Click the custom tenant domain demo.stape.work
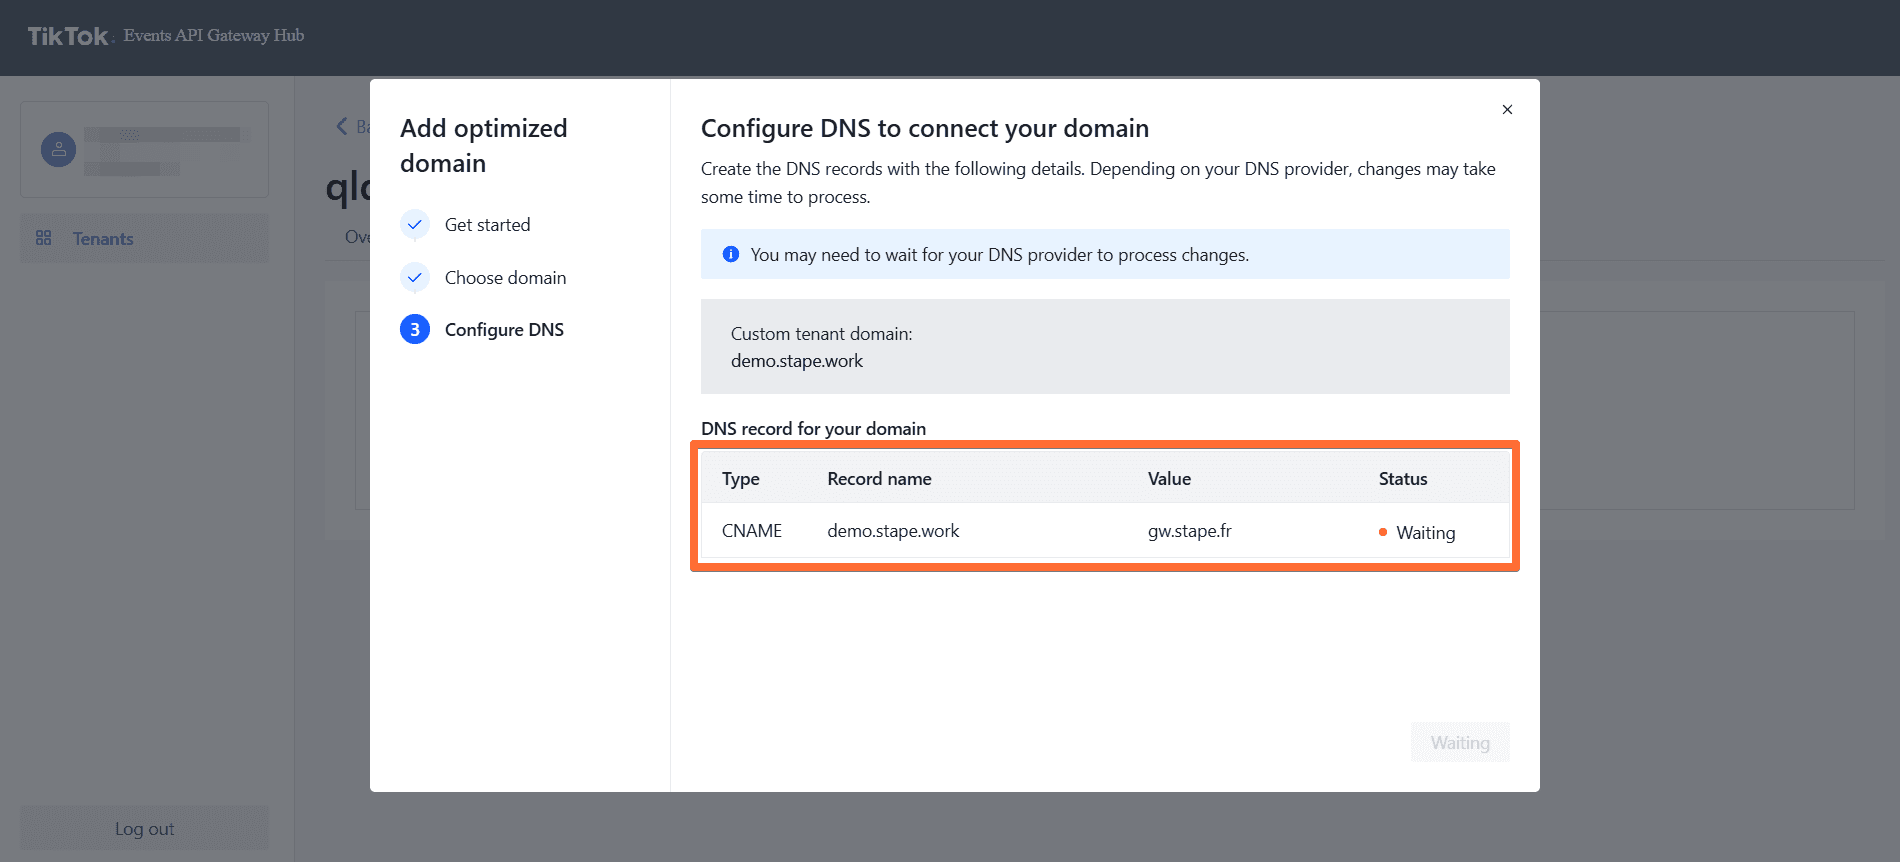The image size is (1900, 862). [x=797, y=361]
